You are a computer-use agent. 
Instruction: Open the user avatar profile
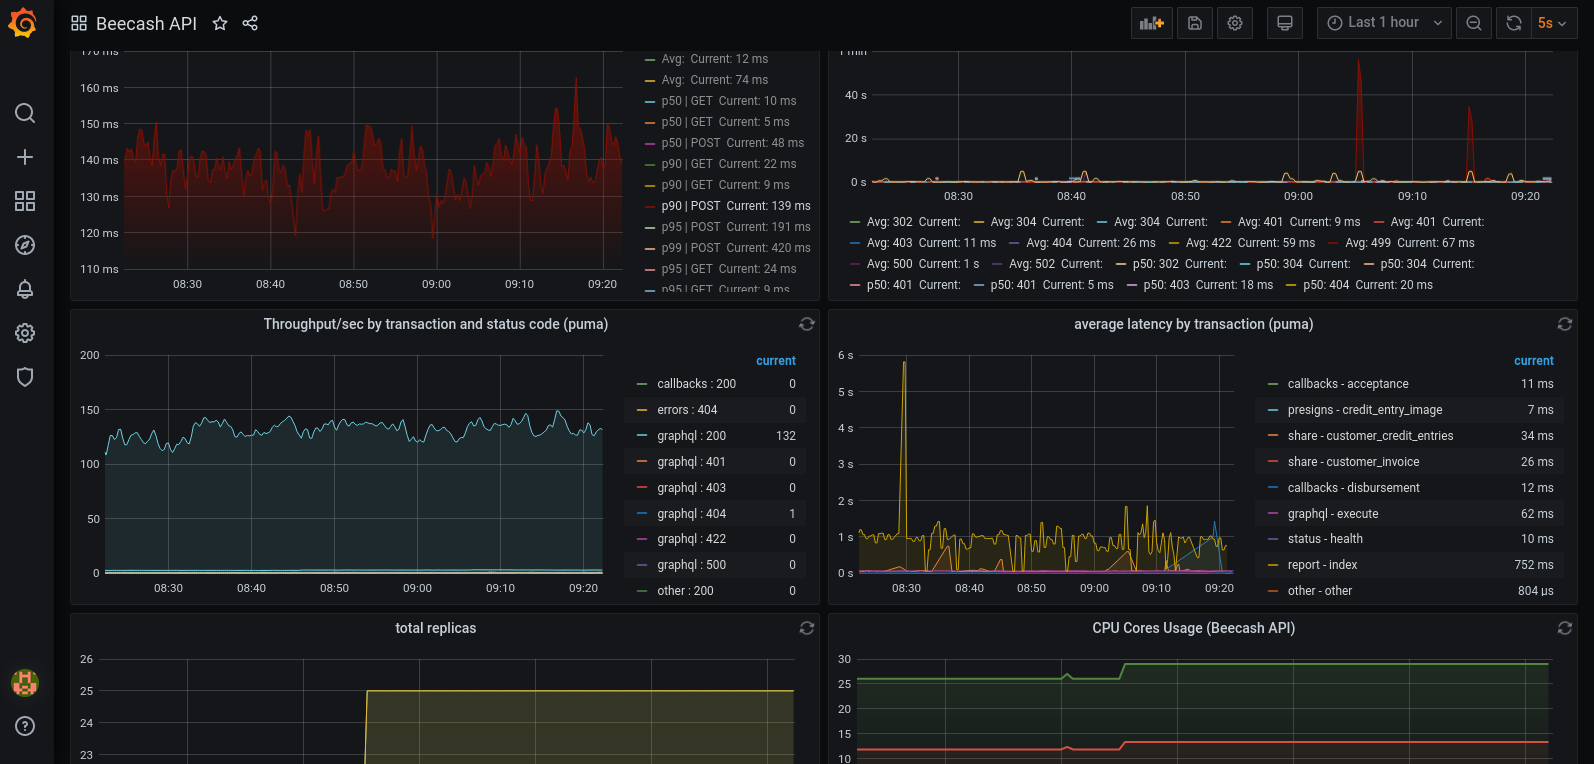(25, 683)
